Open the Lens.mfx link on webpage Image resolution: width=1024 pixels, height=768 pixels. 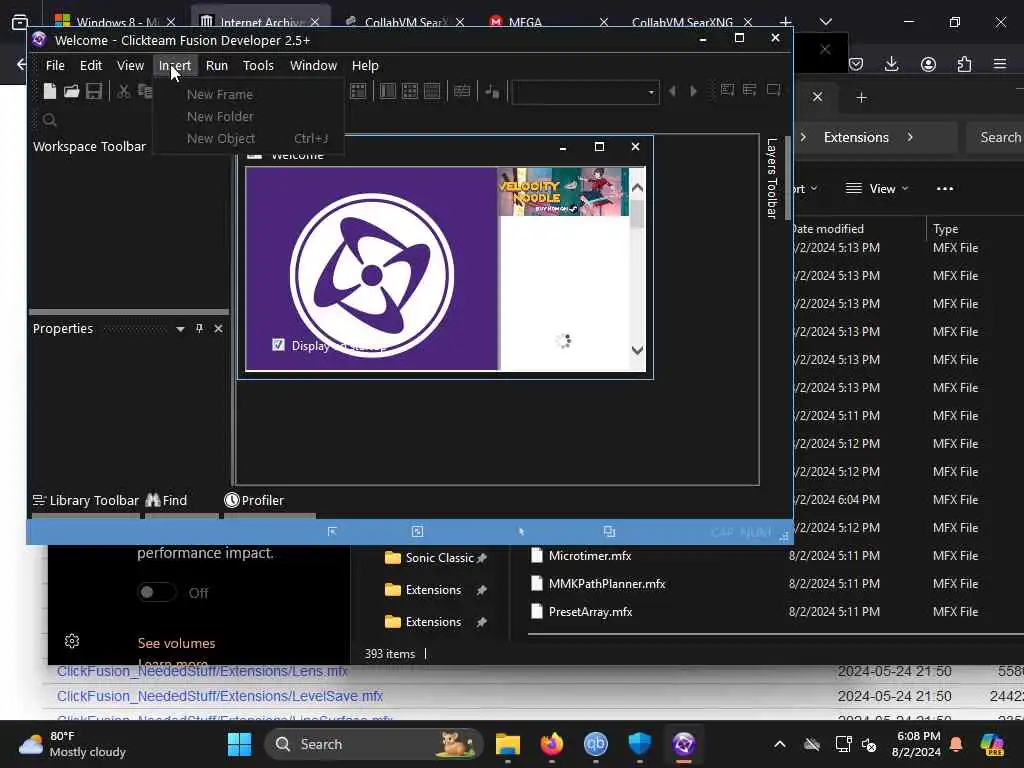[202, 671]
